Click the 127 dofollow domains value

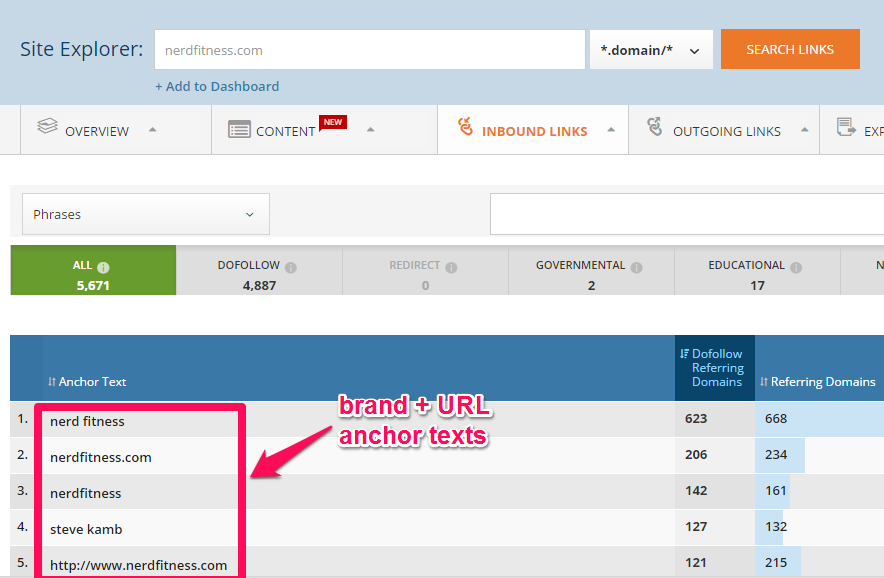point(696,527)
